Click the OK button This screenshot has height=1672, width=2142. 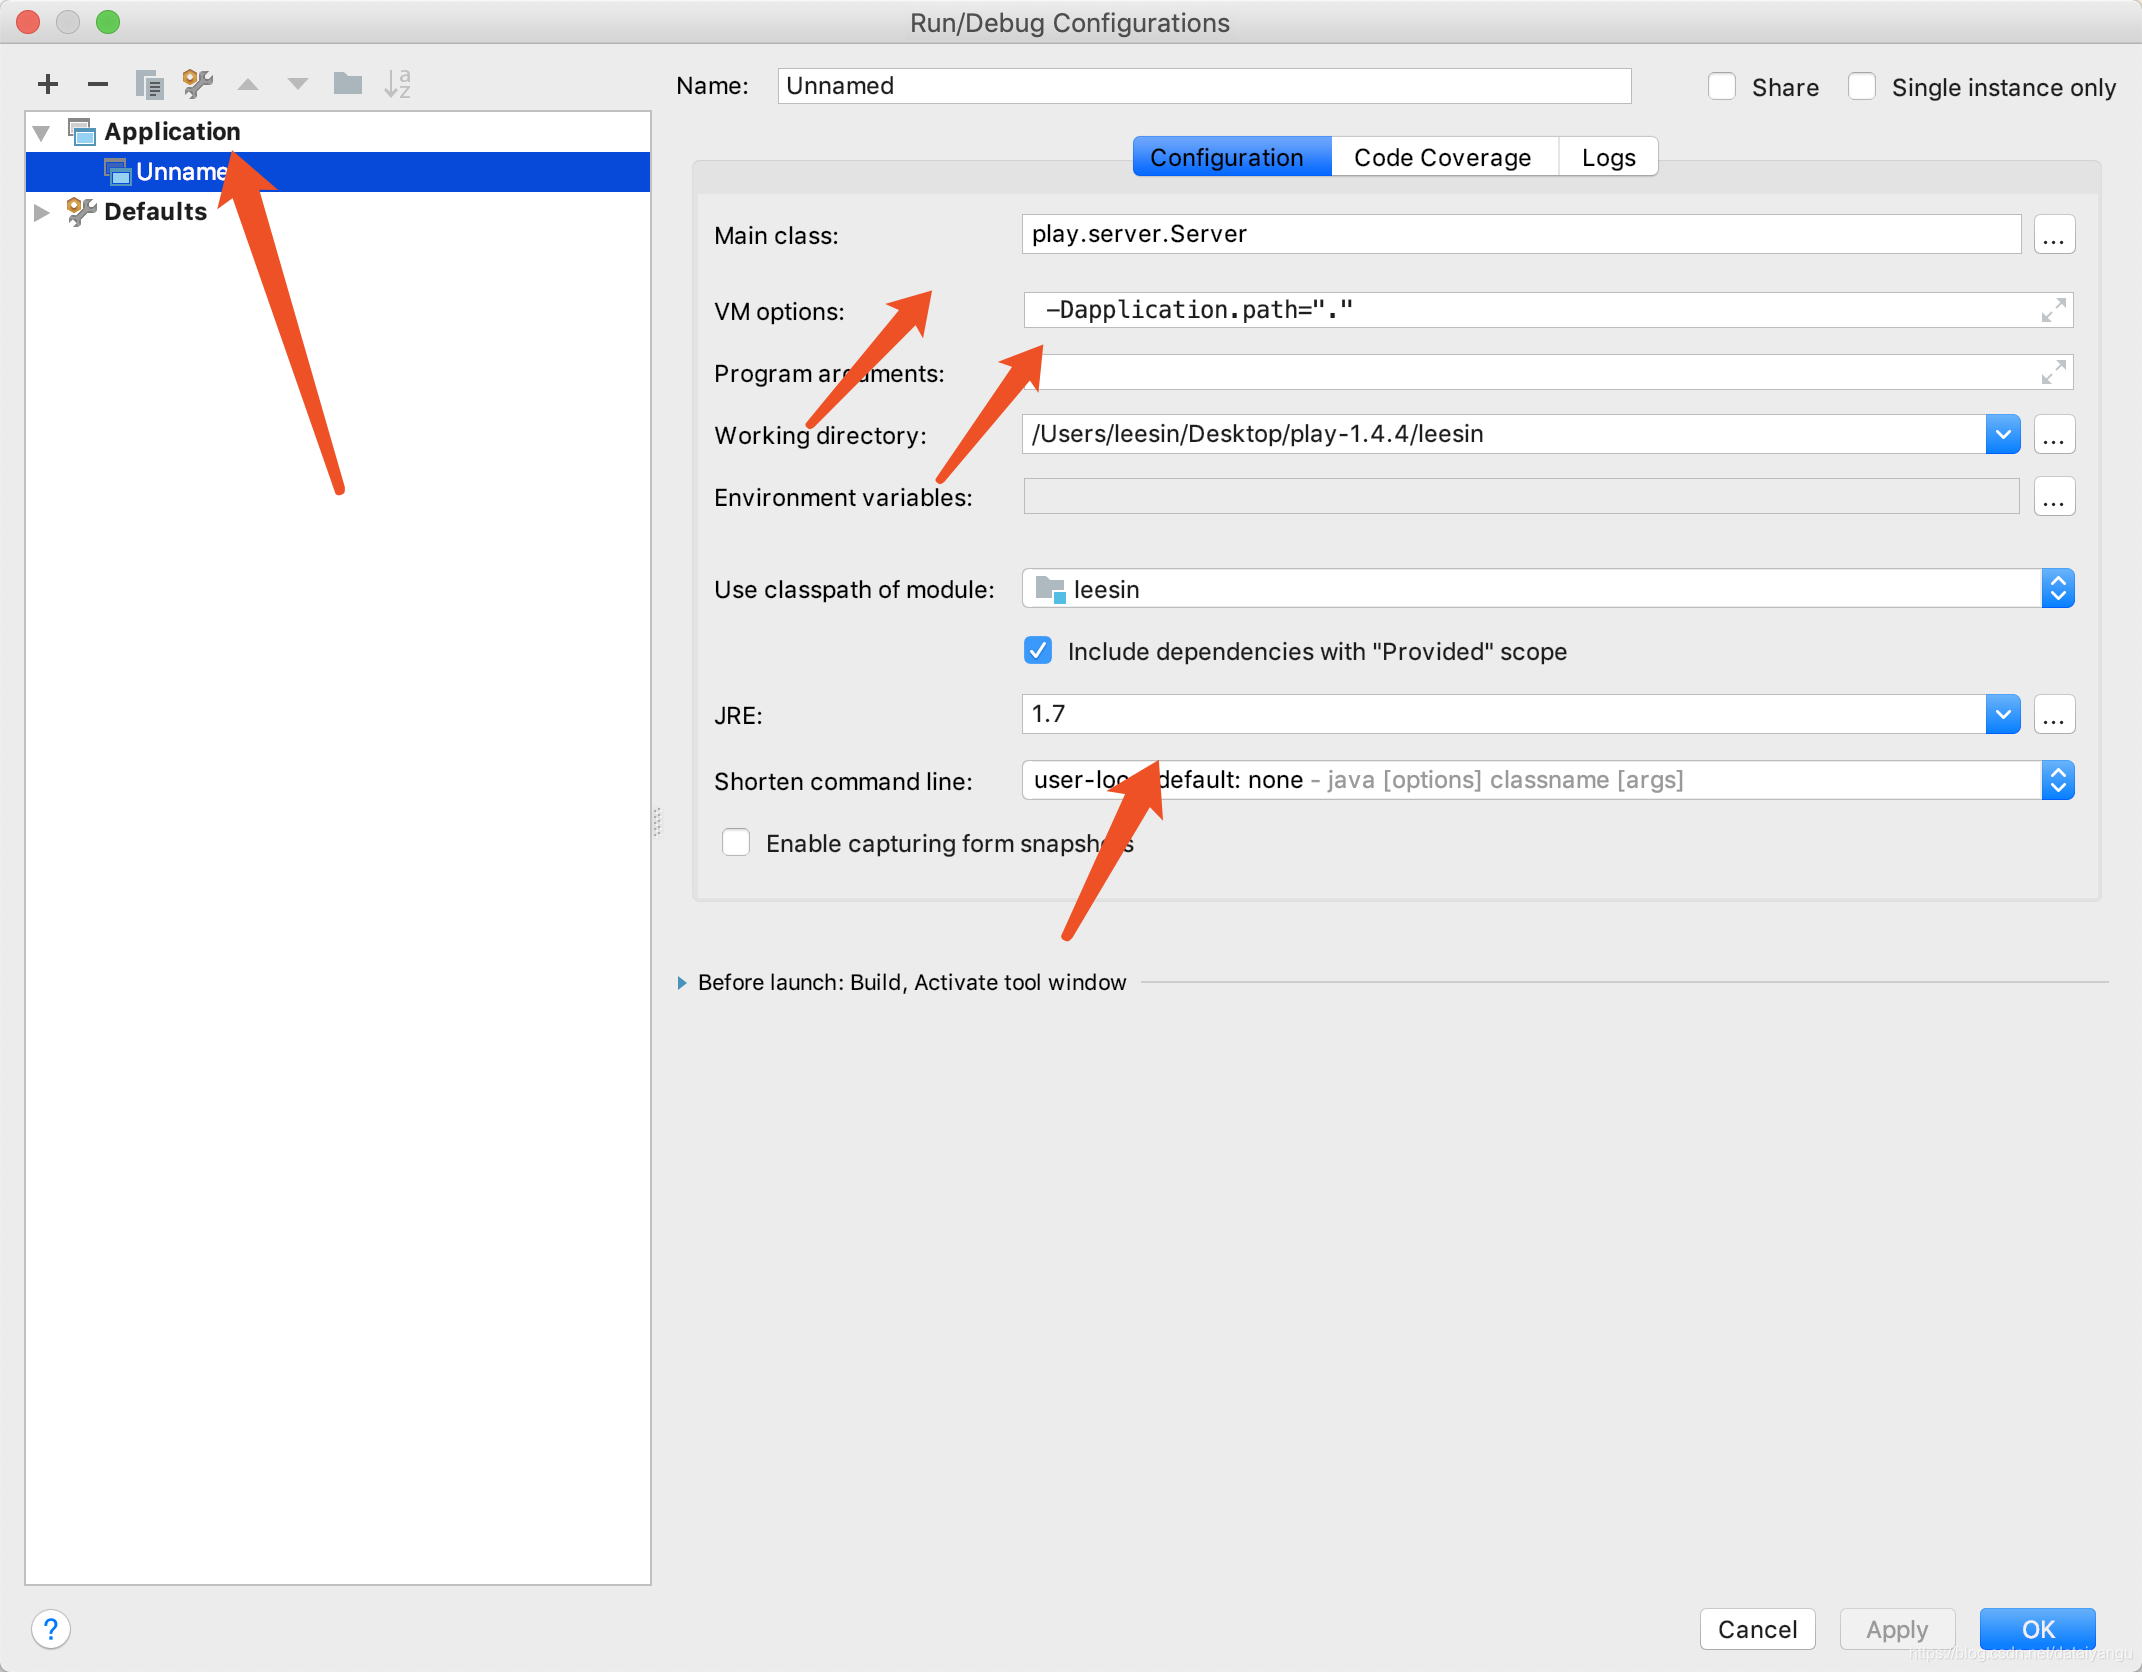2037,1629
